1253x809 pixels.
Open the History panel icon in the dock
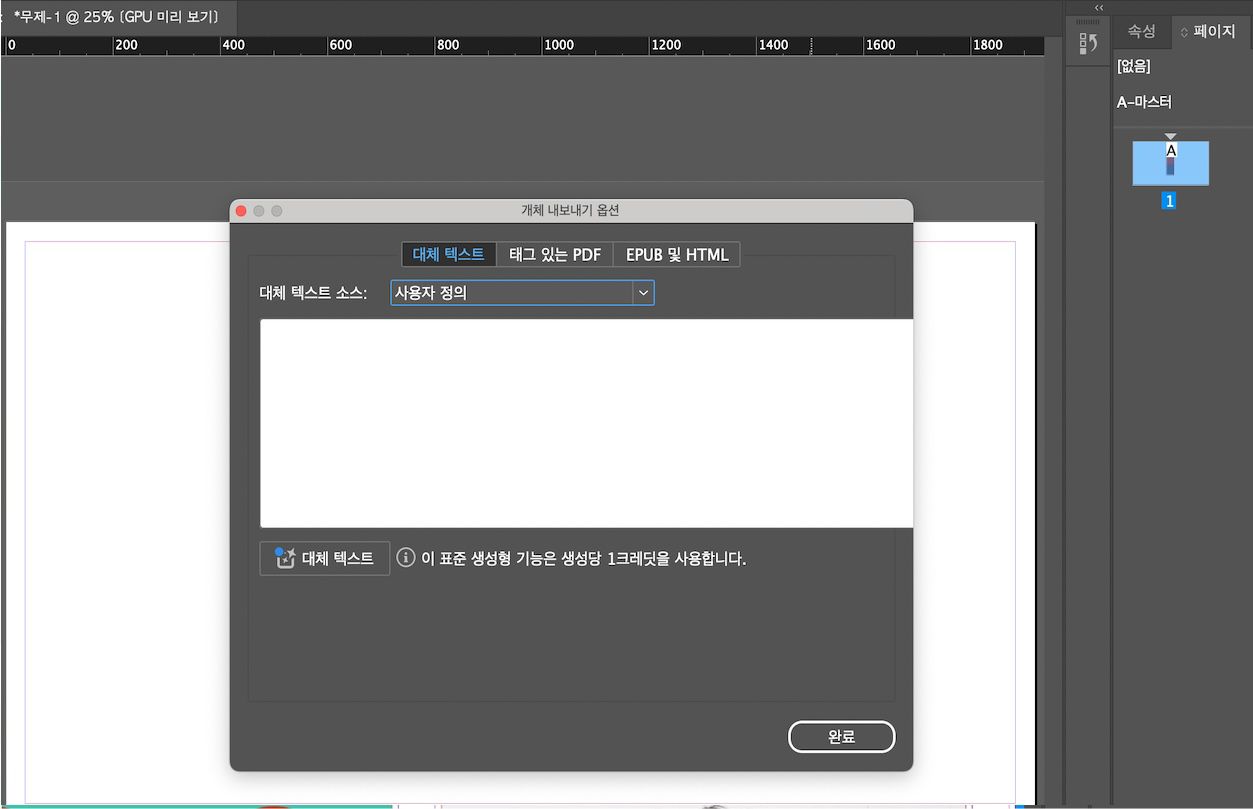[x=1088, y=44]
